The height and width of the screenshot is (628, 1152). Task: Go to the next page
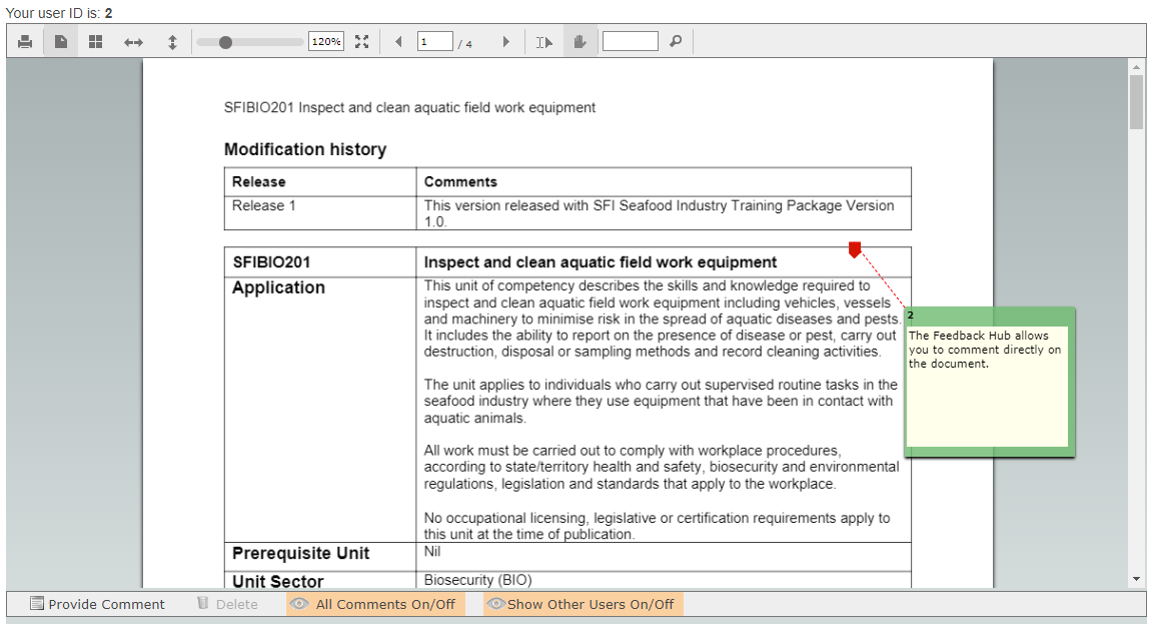click(x=505, y=42)
